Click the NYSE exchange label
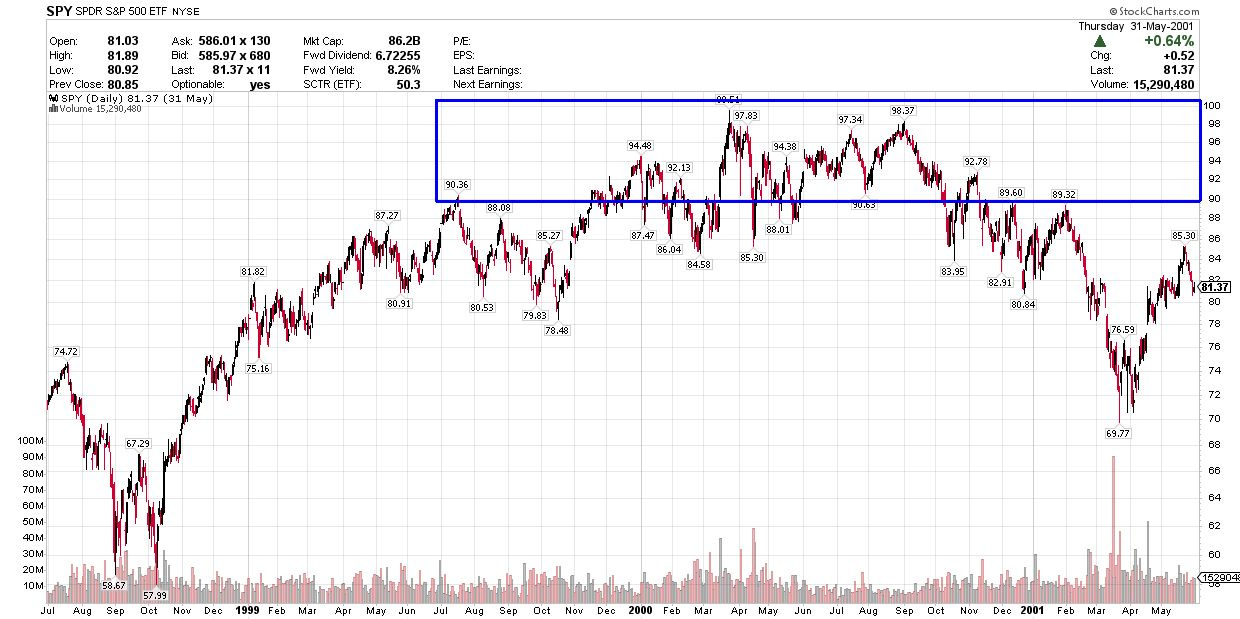This screenshot has width=1240, height=619. point(186,14)
